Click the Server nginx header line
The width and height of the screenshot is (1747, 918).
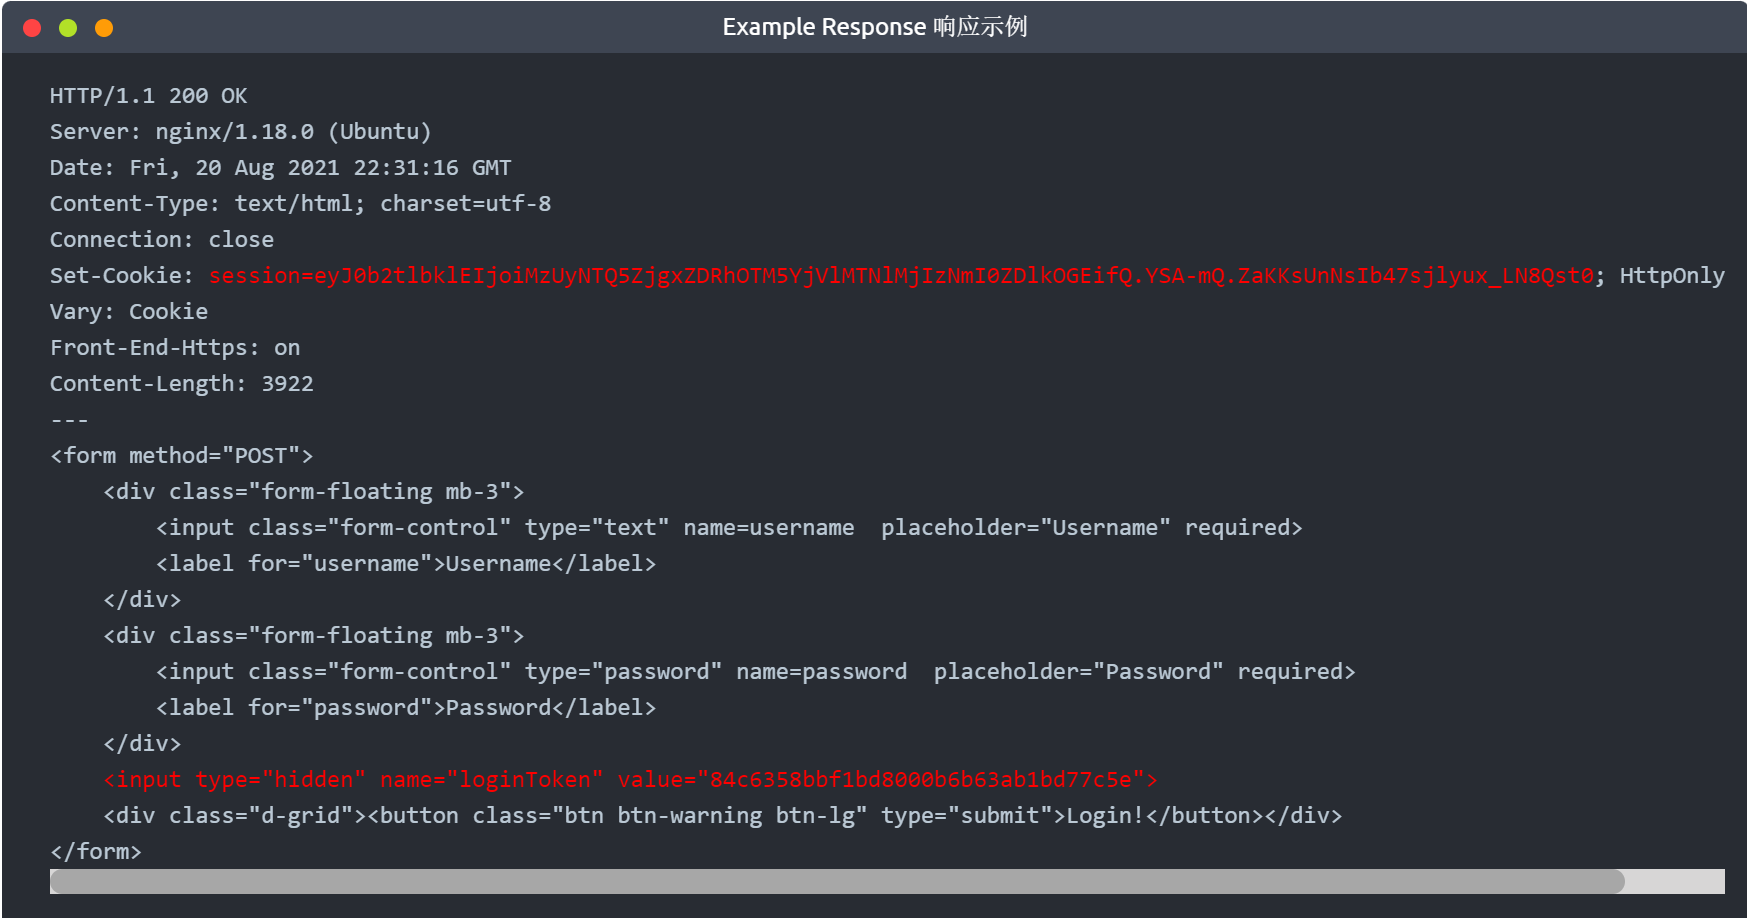coord(240,132)
